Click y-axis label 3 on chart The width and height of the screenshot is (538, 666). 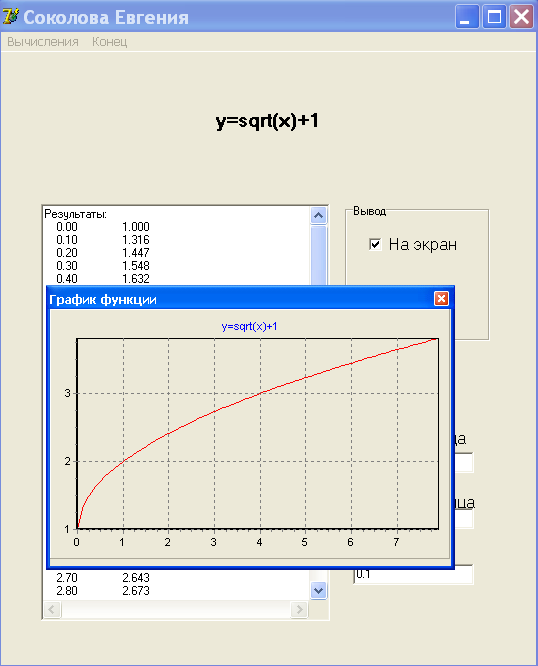pyautogui.click(x=68, y=393)
